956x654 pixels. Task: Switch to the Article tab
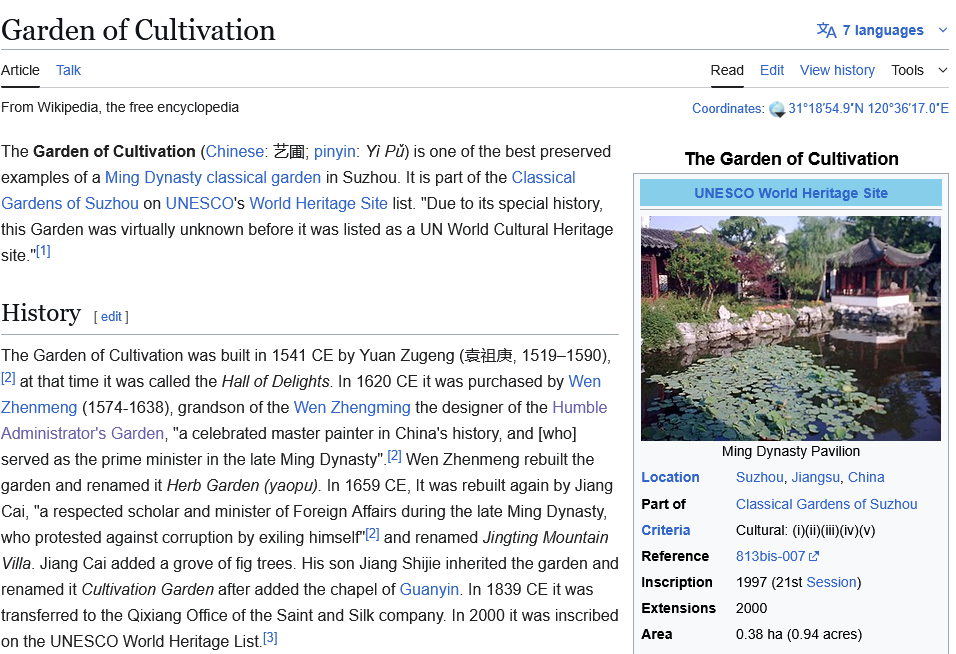tap(20, 70)
